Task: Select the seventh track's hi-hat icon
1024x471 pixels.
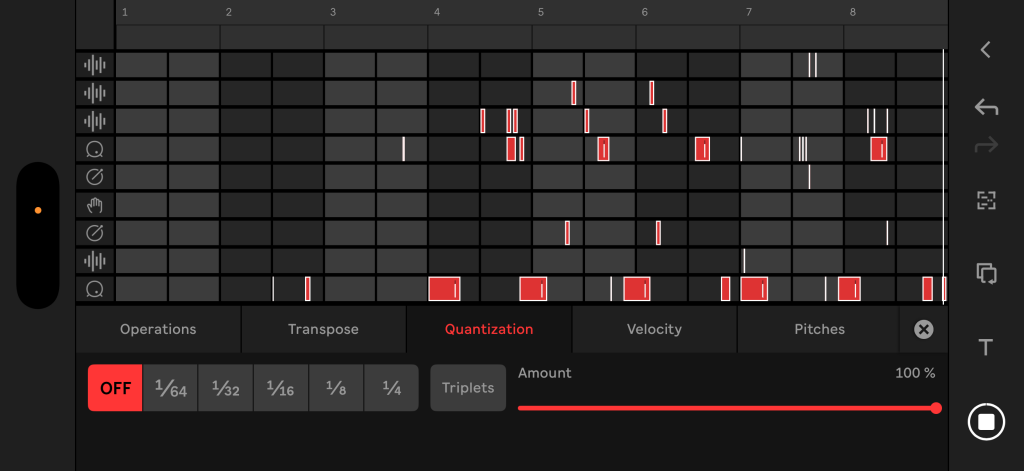Action: (x=95, y=233)
